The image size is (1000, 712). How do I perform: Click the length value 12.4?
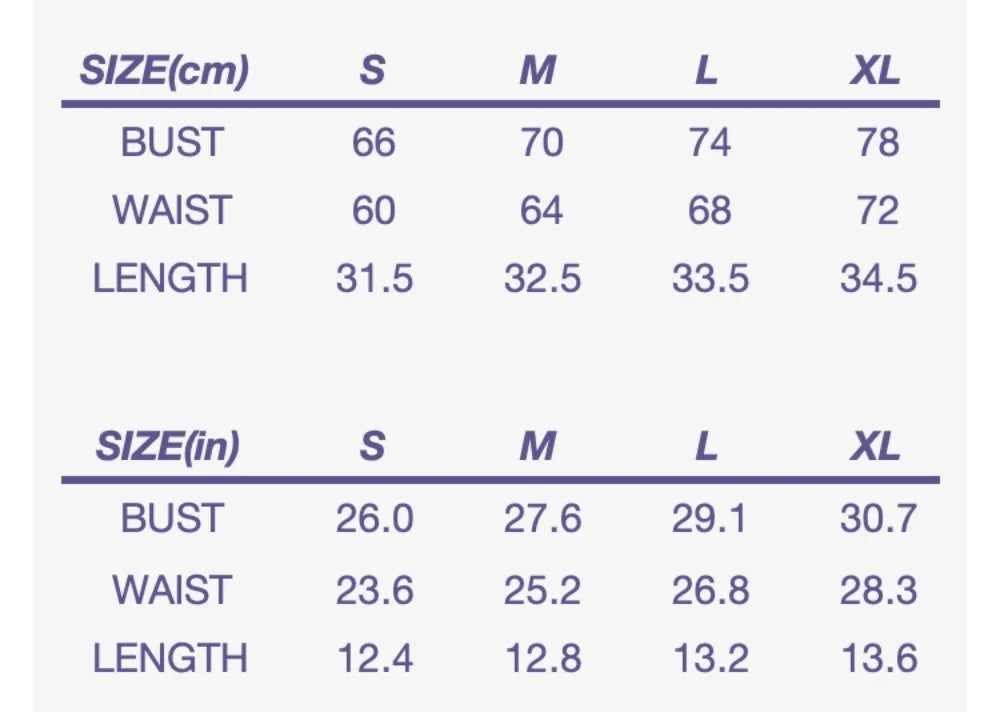tap(375, 658)
